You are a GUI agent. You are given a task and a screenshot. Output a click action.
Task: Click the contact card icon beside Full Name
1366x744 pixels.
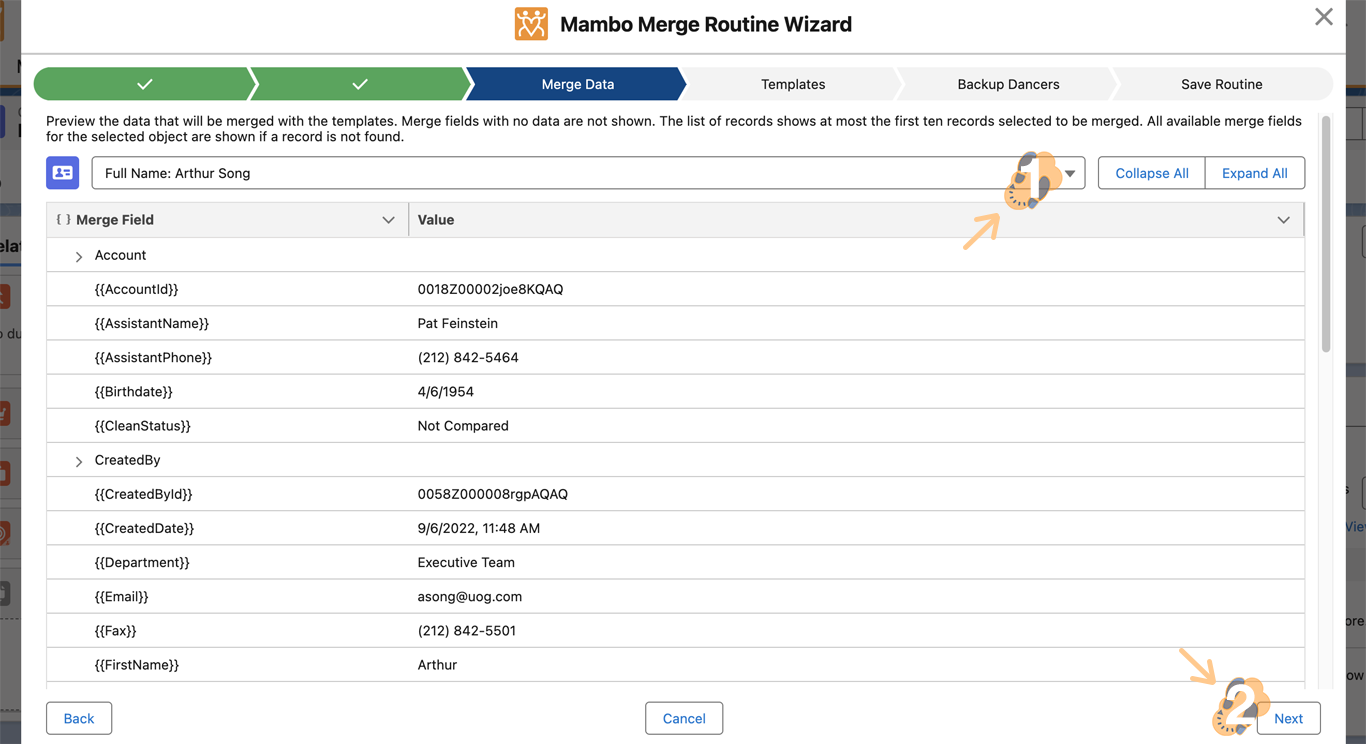62,173
